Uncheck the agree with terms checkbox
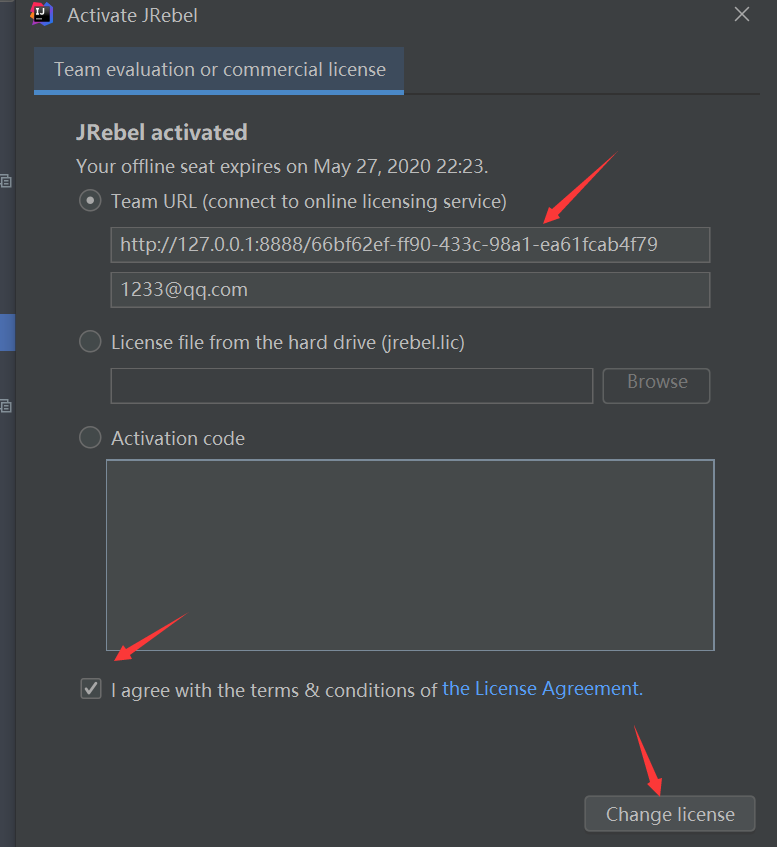The height and width of the screenshot is (847, 777). coord(91,689)
